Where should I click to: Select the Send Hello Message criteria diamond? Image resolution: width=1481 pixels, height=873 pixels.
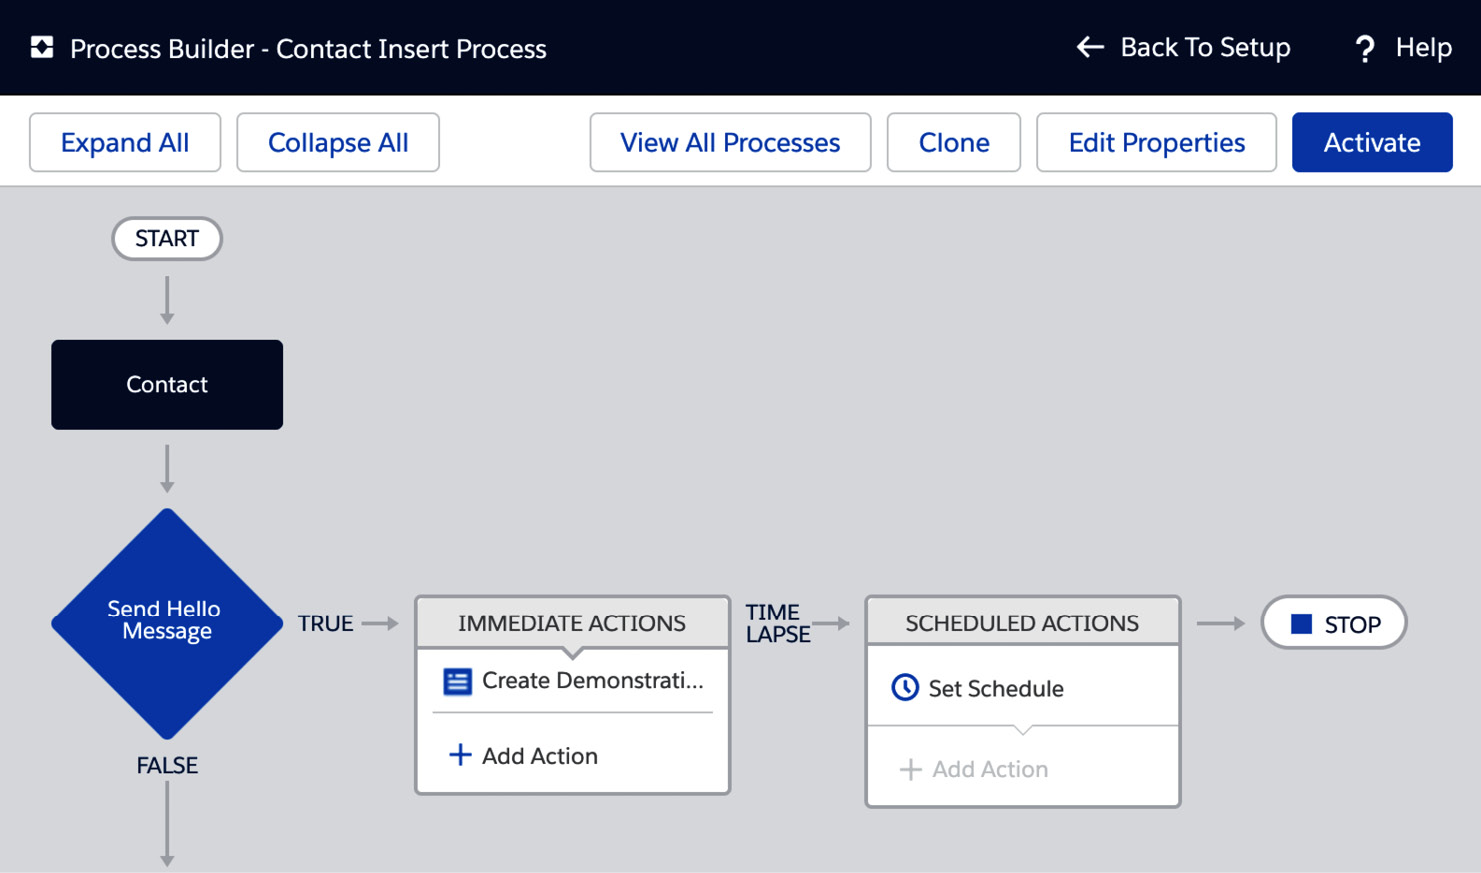167,623
